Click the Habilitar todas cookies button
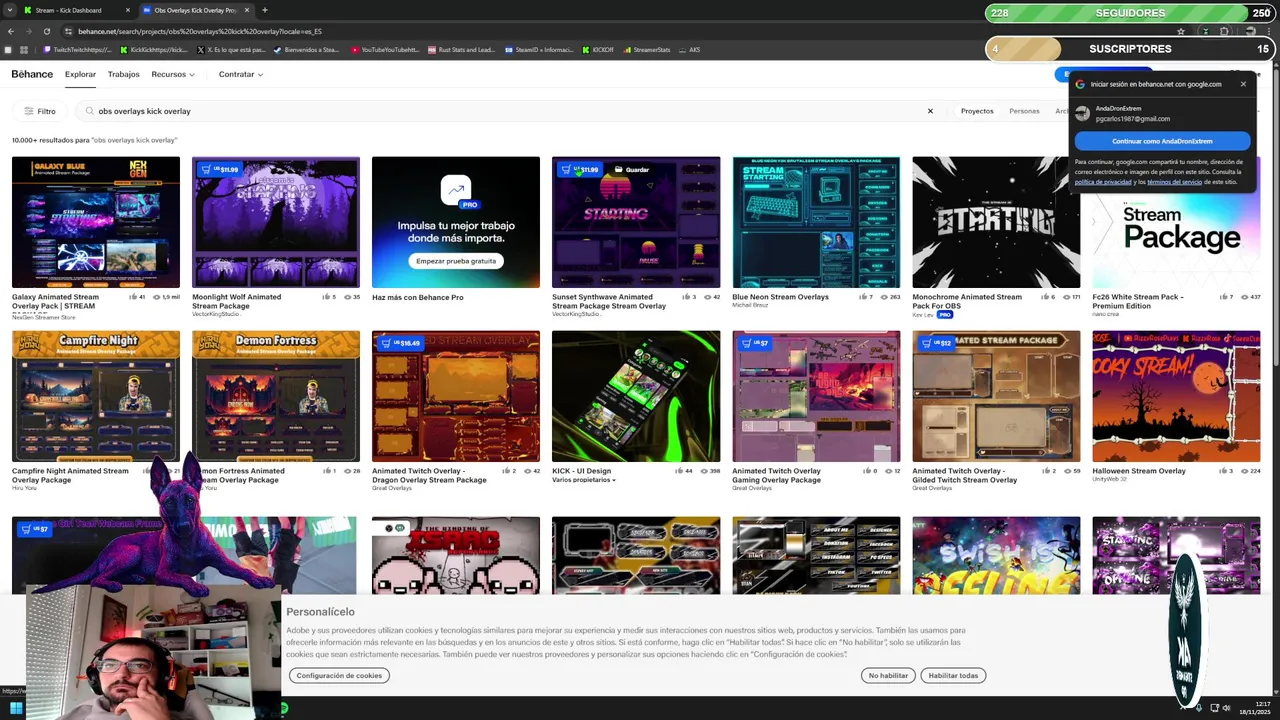The width and height of the screenshot is (1280, 720). click(x=953, y=676)
